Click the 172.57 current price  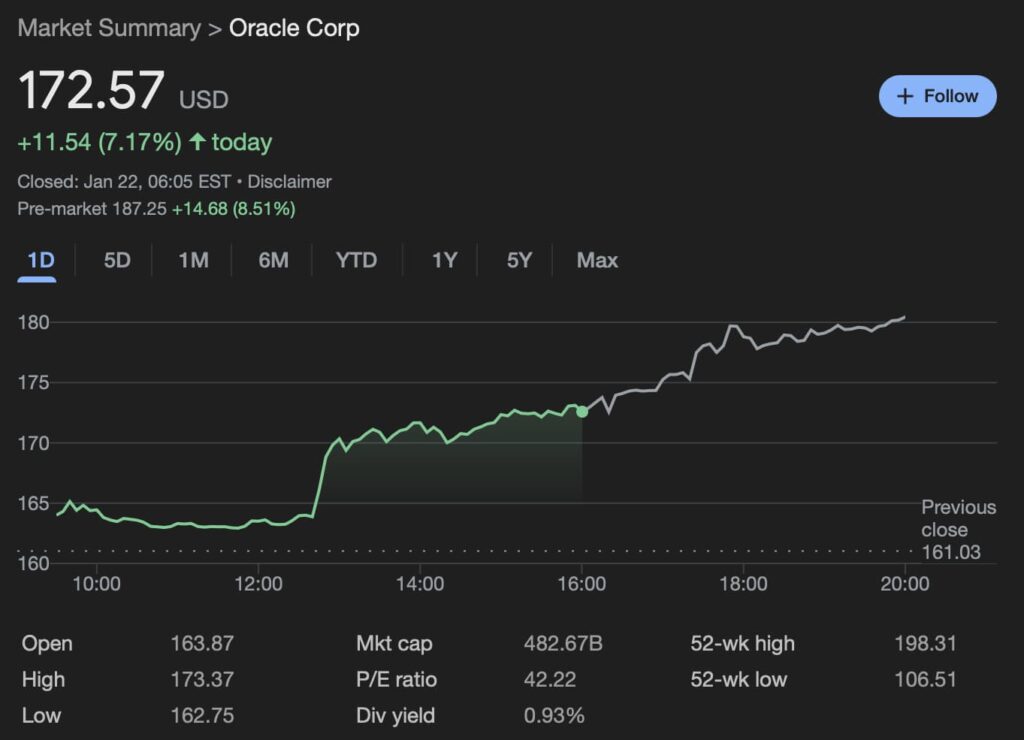pos(92,90)
